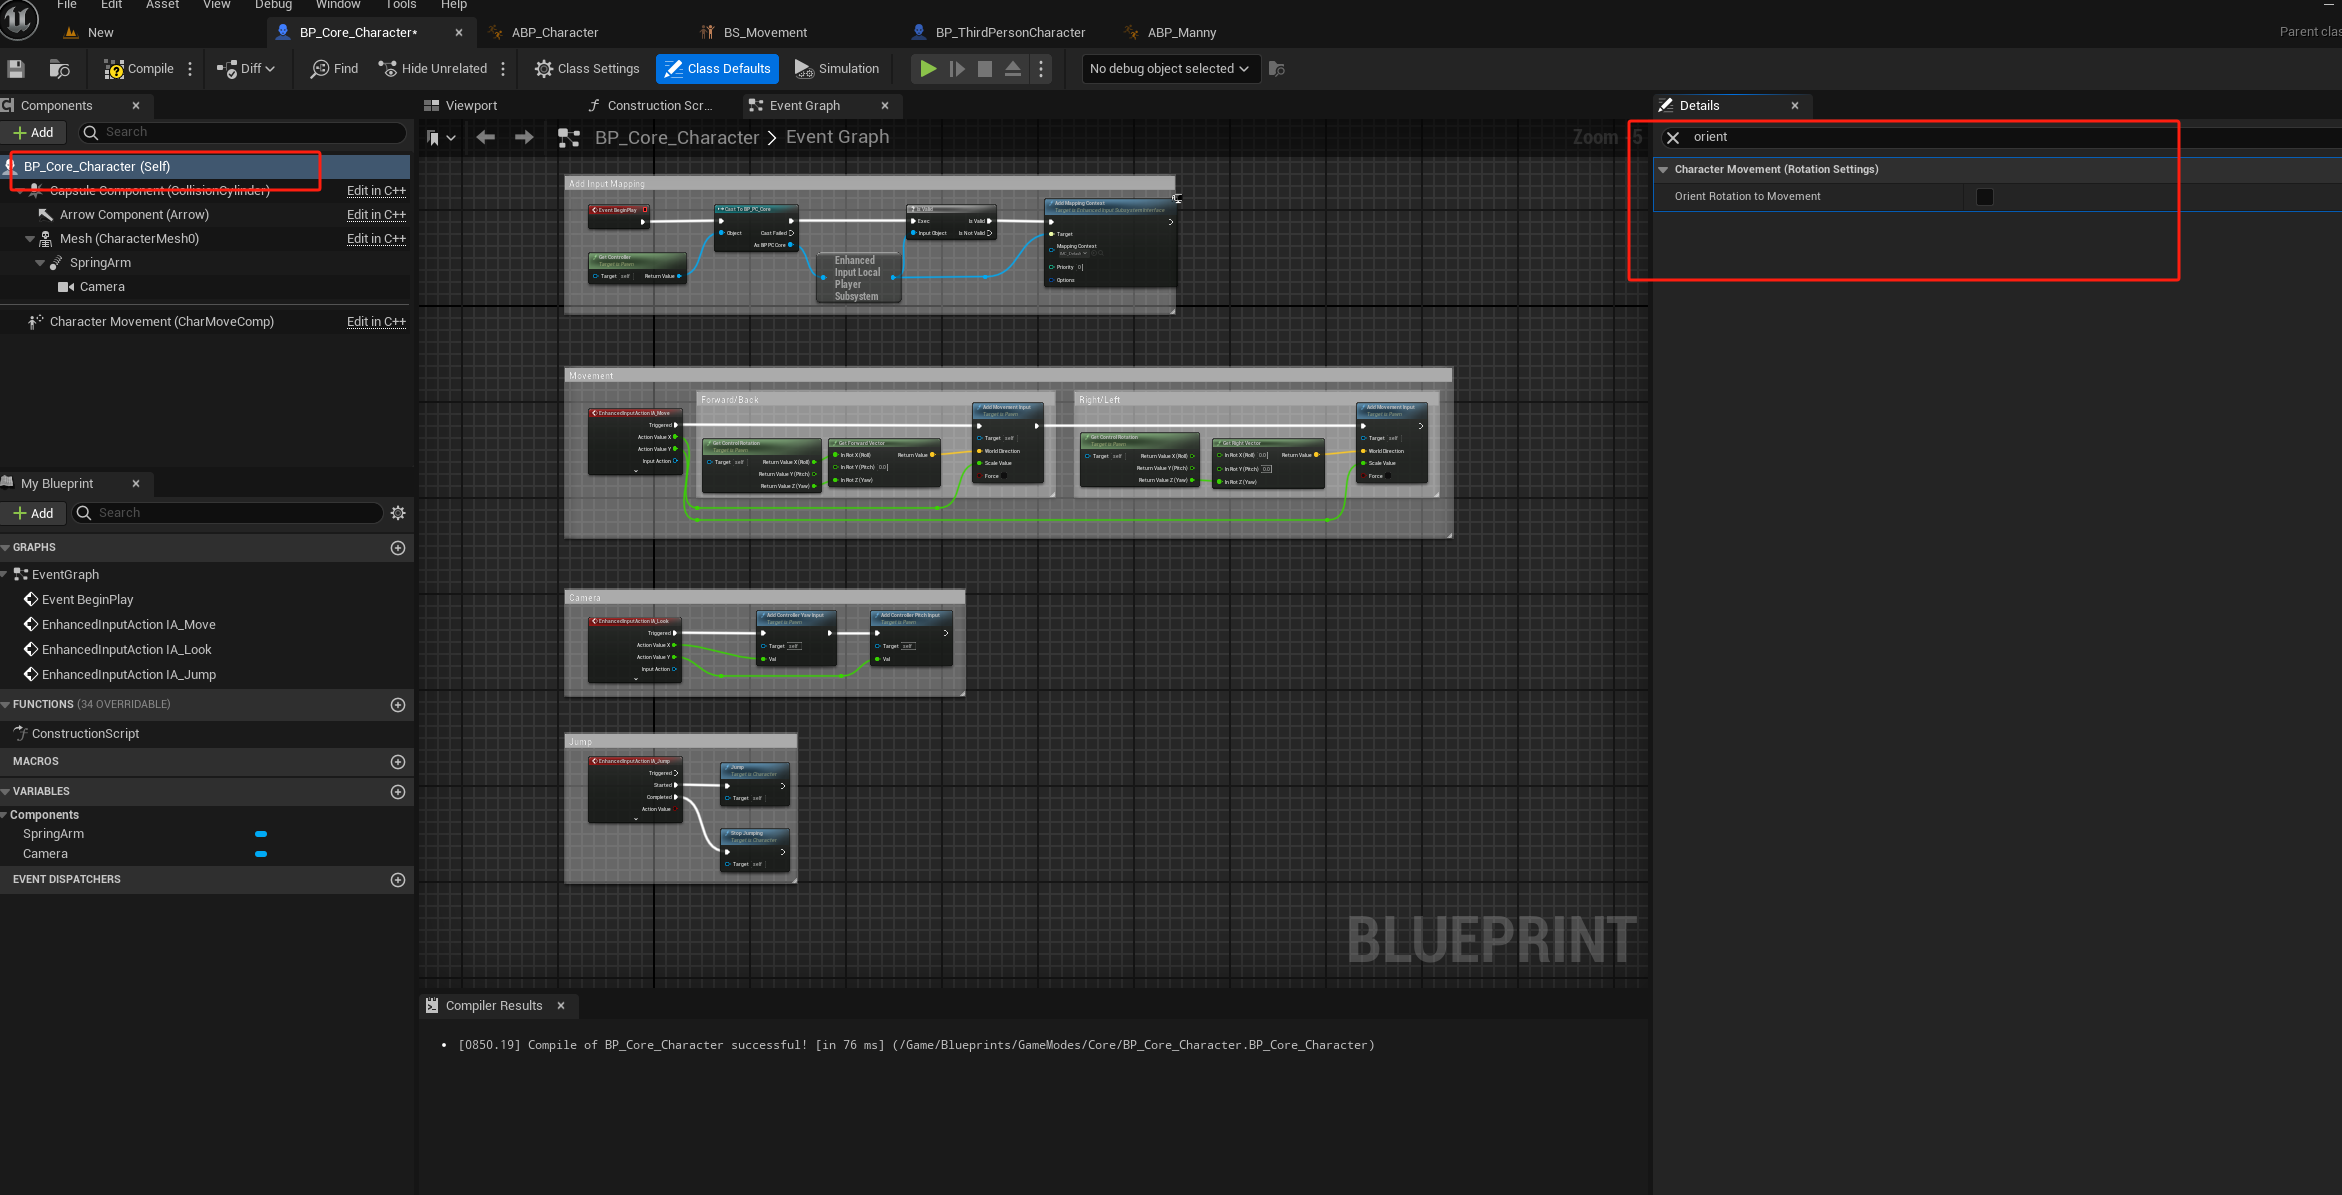Open the ABP_Character asset tab
Screen dimensions: 2342x1195
554,33
